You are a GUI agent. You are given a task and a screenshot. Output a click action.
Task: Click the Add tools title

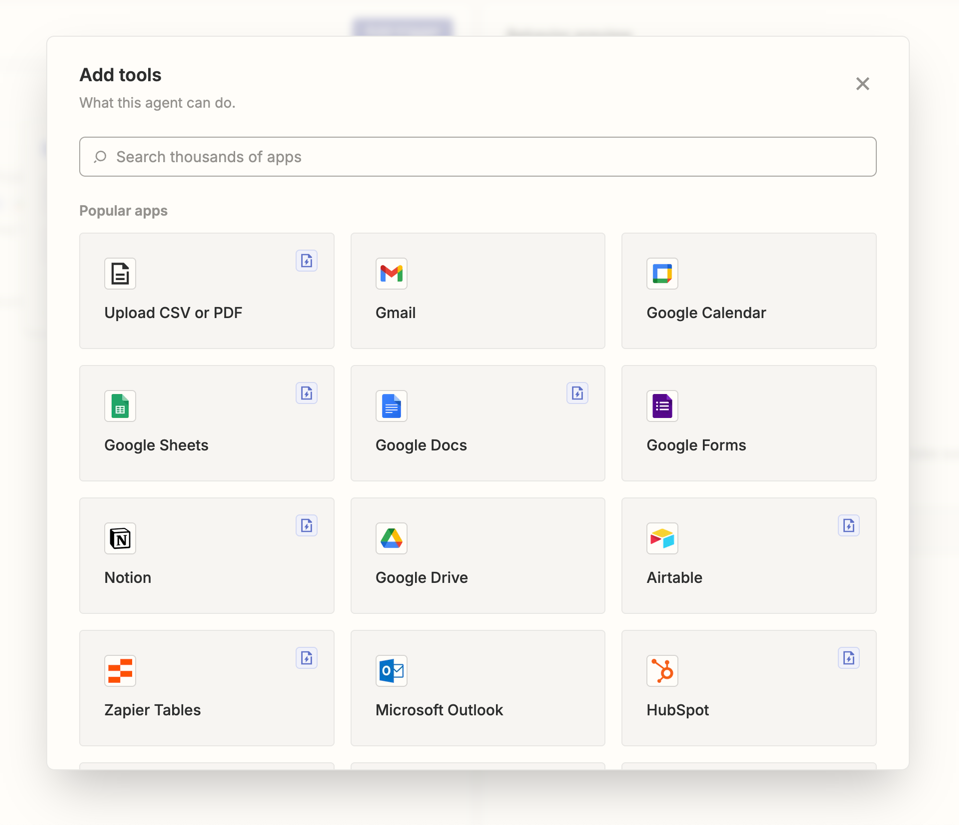120,75
